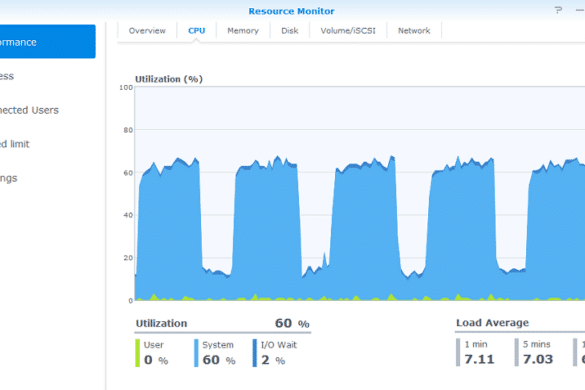Click the Load Average heading
This screenshot has height=390, width=585.
point(492,322)
